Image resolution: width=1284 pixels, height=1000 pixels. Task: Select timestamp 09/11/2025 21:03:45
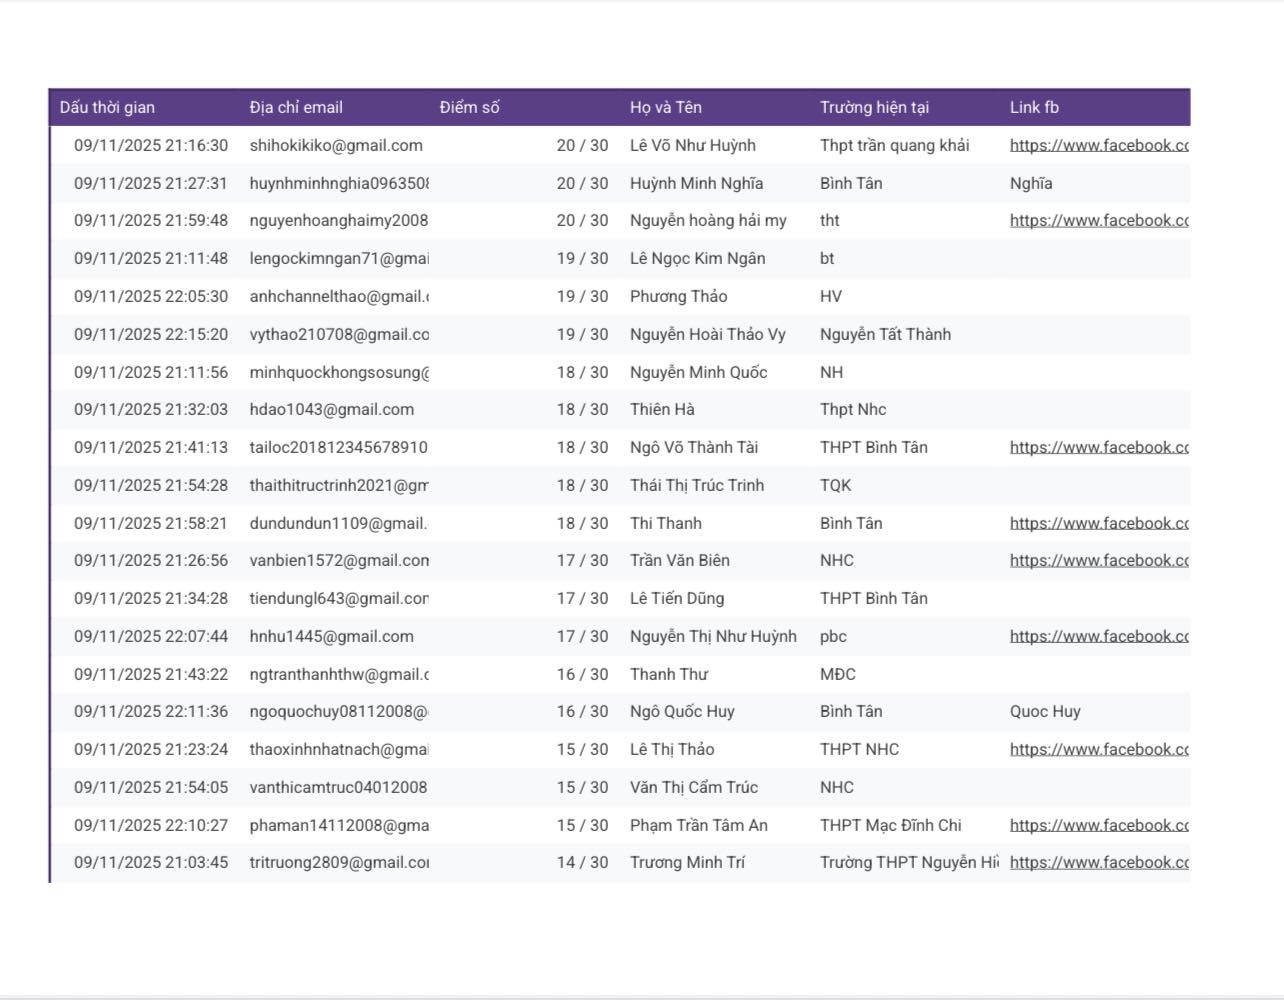click(151, 862)
